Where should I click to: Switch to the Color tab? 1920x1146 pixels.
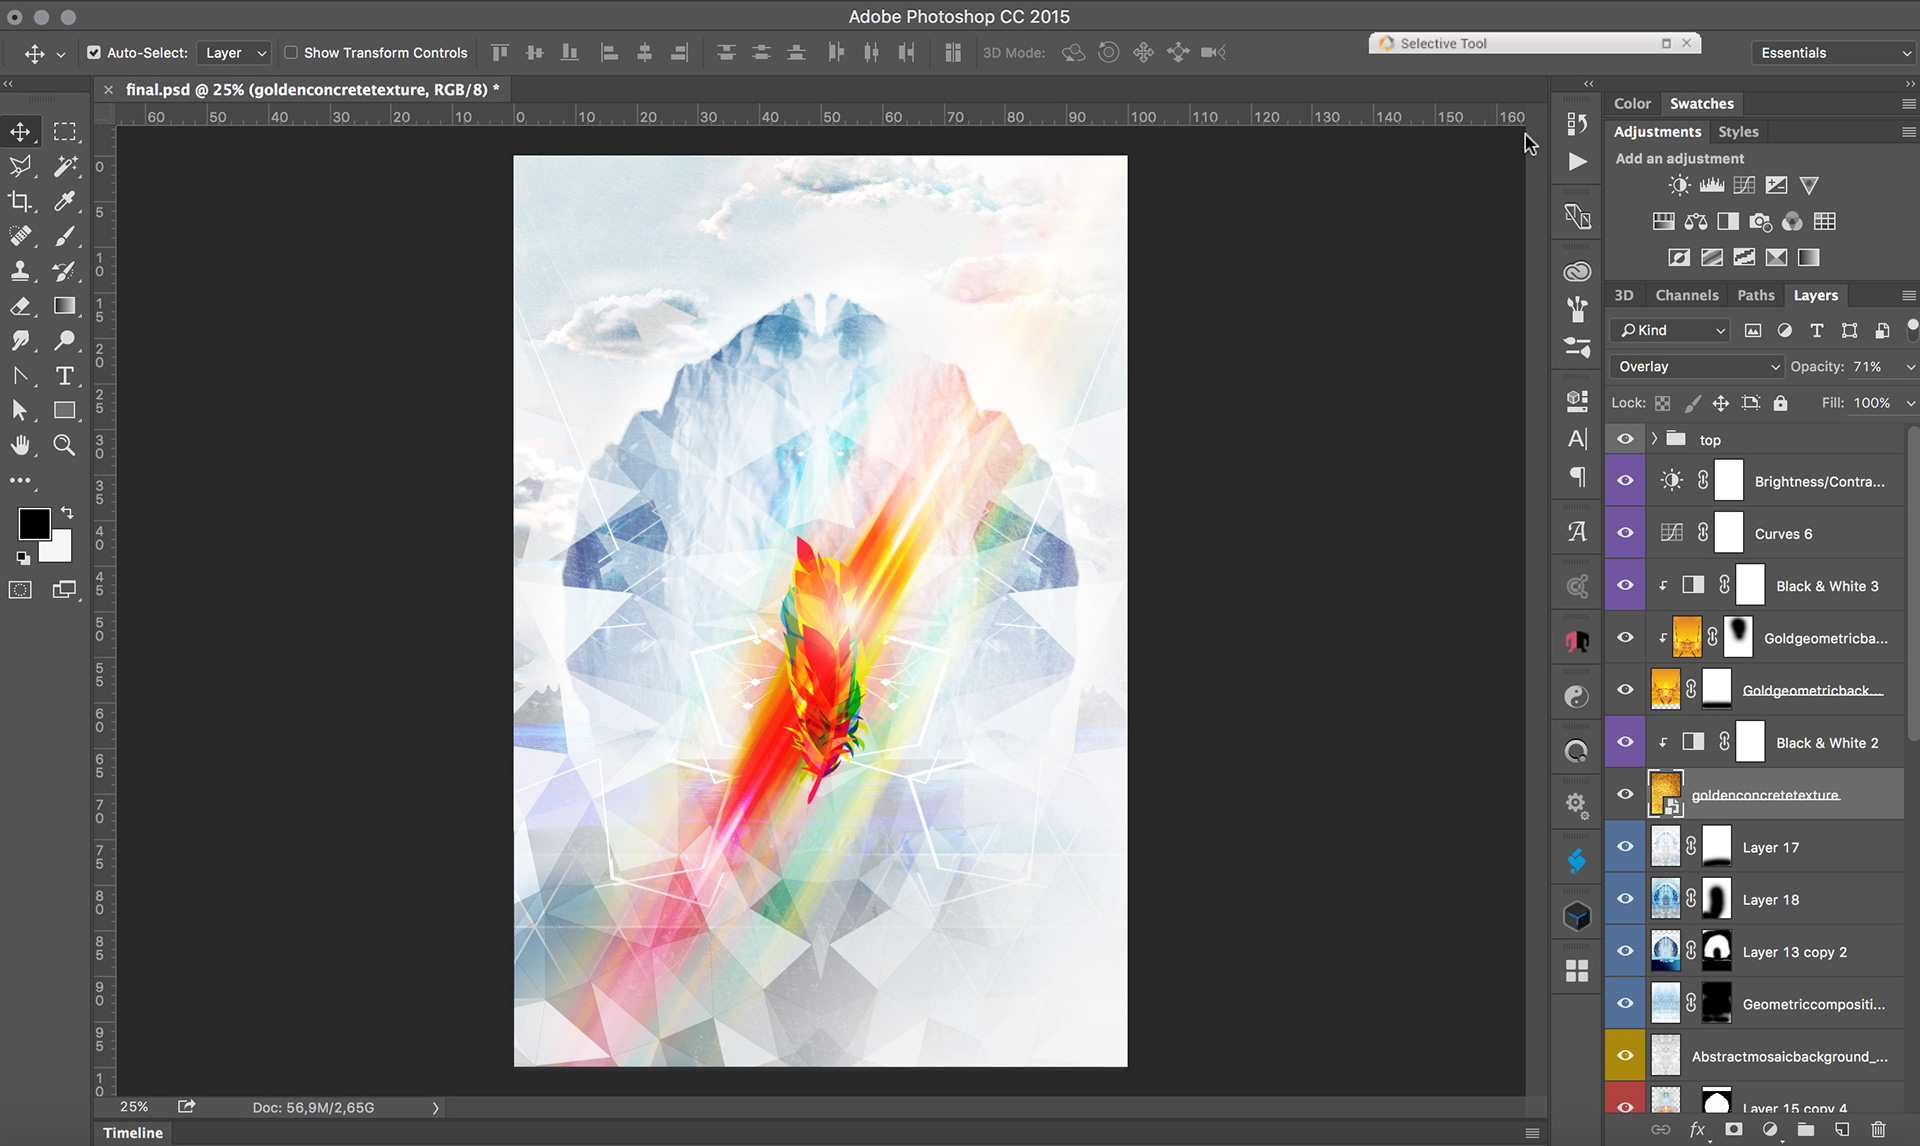tap(1632, 103)
